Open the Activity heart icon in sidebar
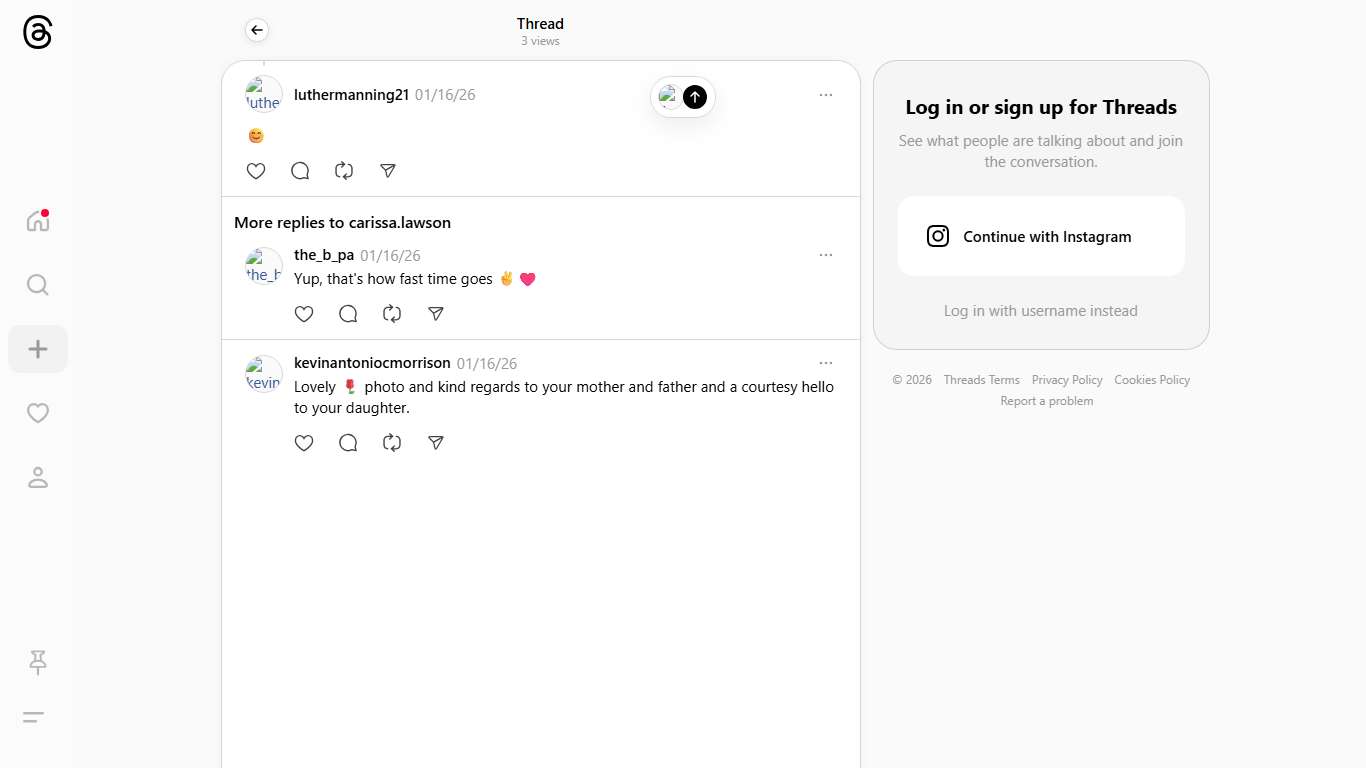The height and width of the screenshot is (768, 1366). tap(38, 413)
